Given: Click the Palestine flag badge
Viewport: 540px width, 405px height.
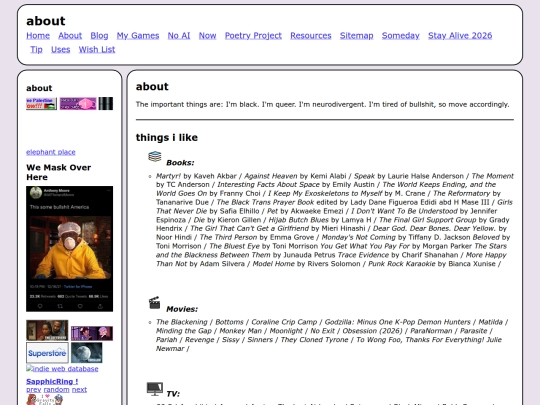Looking at the screenshot, I should pyautogui.click(x=41, y=104).
